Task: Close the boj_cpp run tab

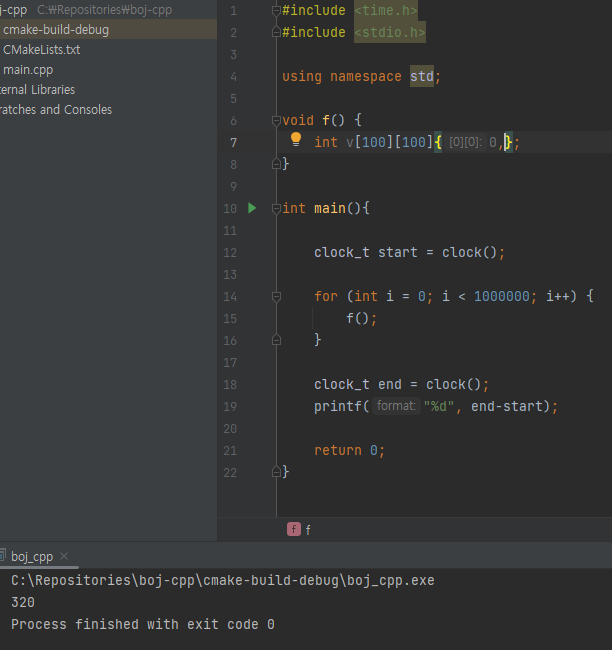Action: (x=64, y=556)
